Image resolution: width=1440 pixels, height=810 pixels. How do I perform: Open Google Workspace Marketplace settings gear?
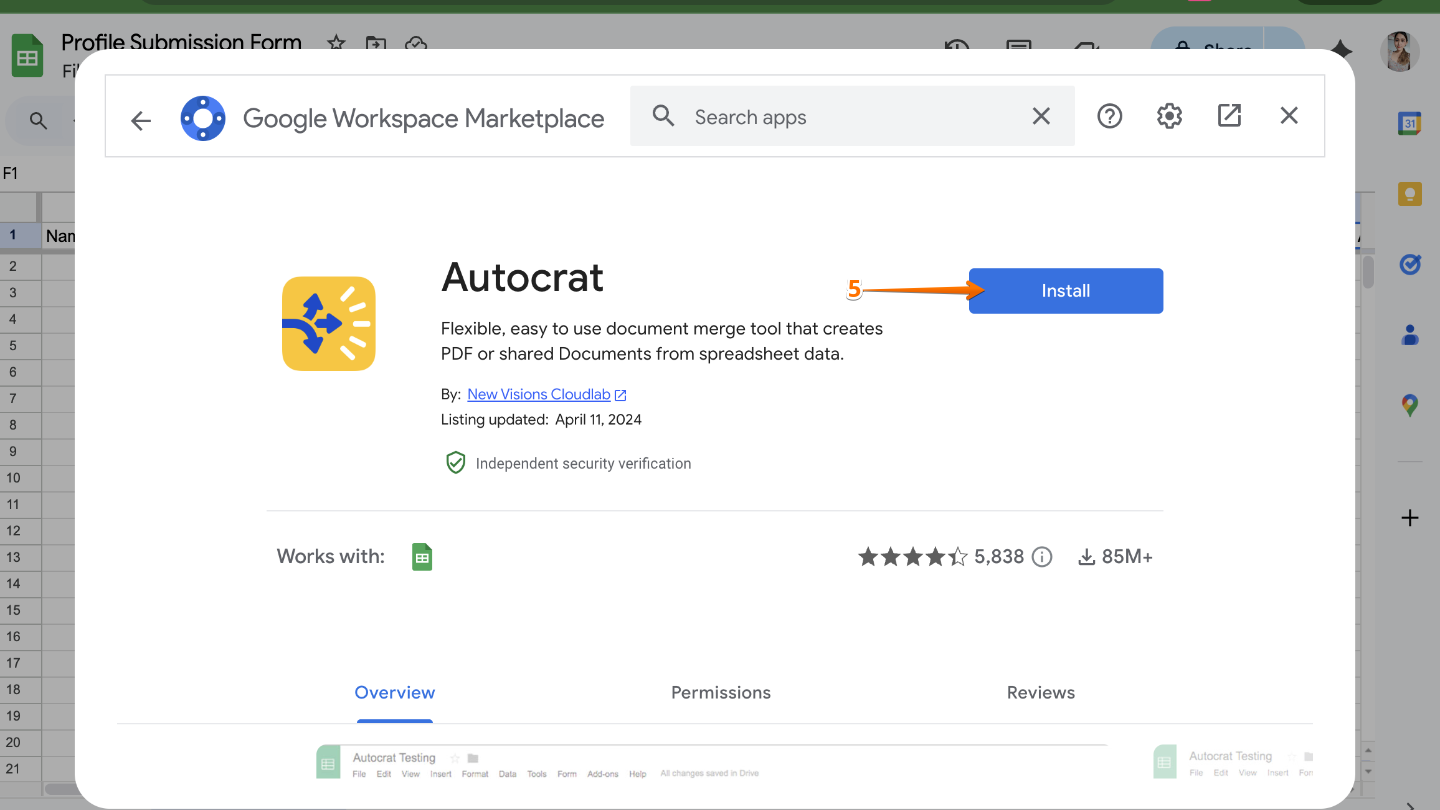point(1168,115)
